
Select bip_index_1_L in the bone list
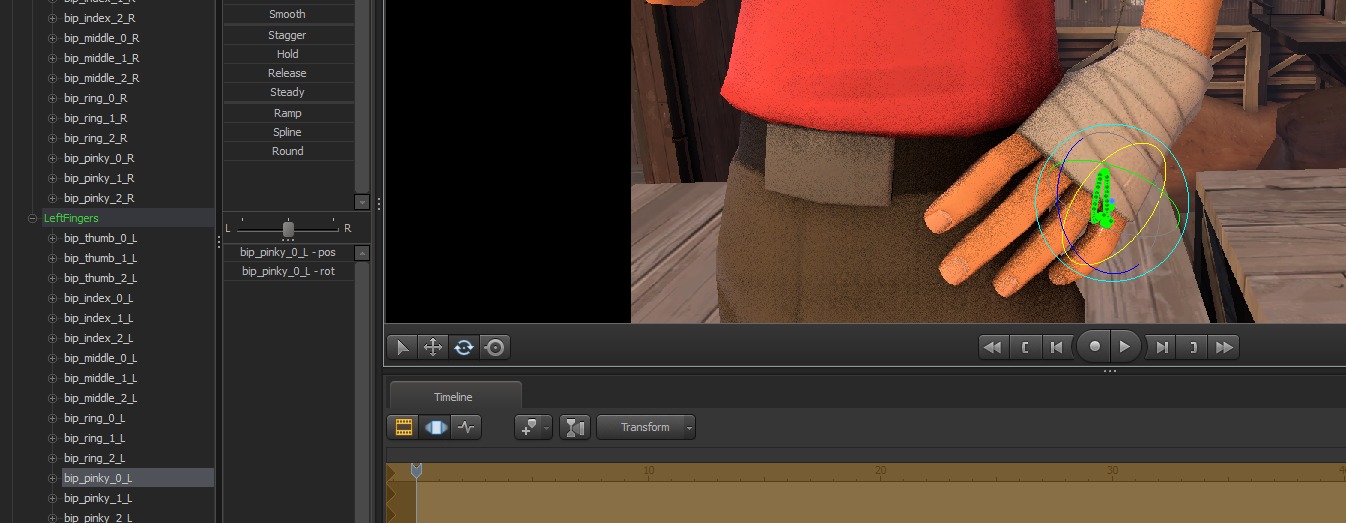100,318
